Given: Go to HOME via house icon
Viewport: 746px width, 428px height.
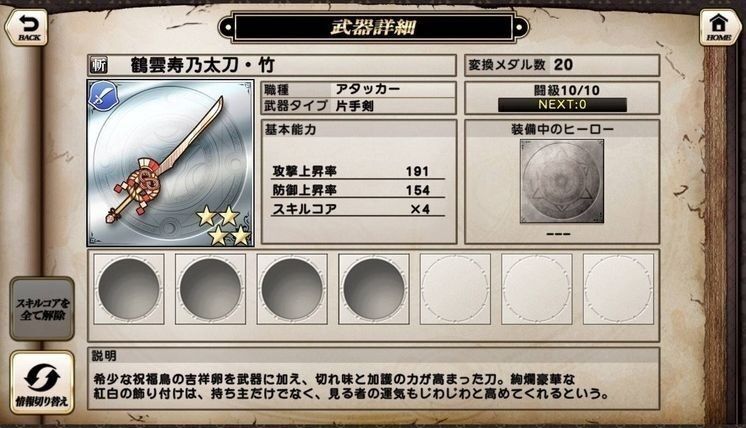Looking at the screenshot, I should pyautogui.click(x=718, y=28).
